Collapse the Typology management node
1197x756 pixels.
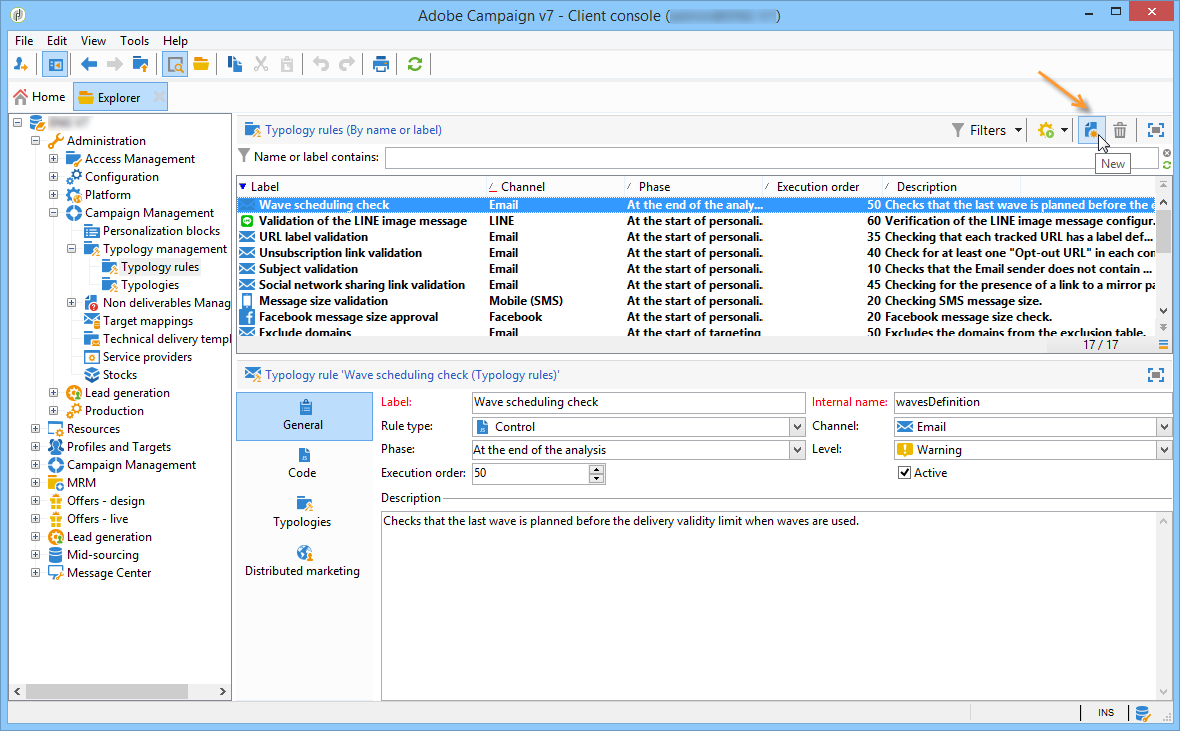[71, 249]
